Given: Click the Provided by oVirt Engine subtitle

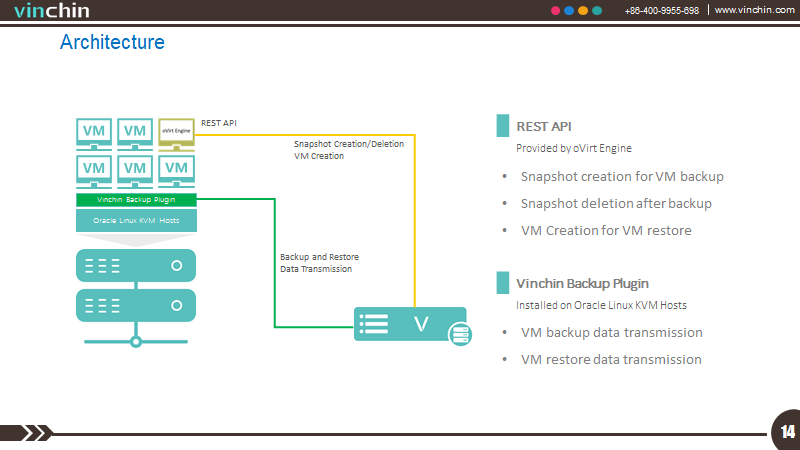Looking at the screenshot, I should tap(573, 148).
